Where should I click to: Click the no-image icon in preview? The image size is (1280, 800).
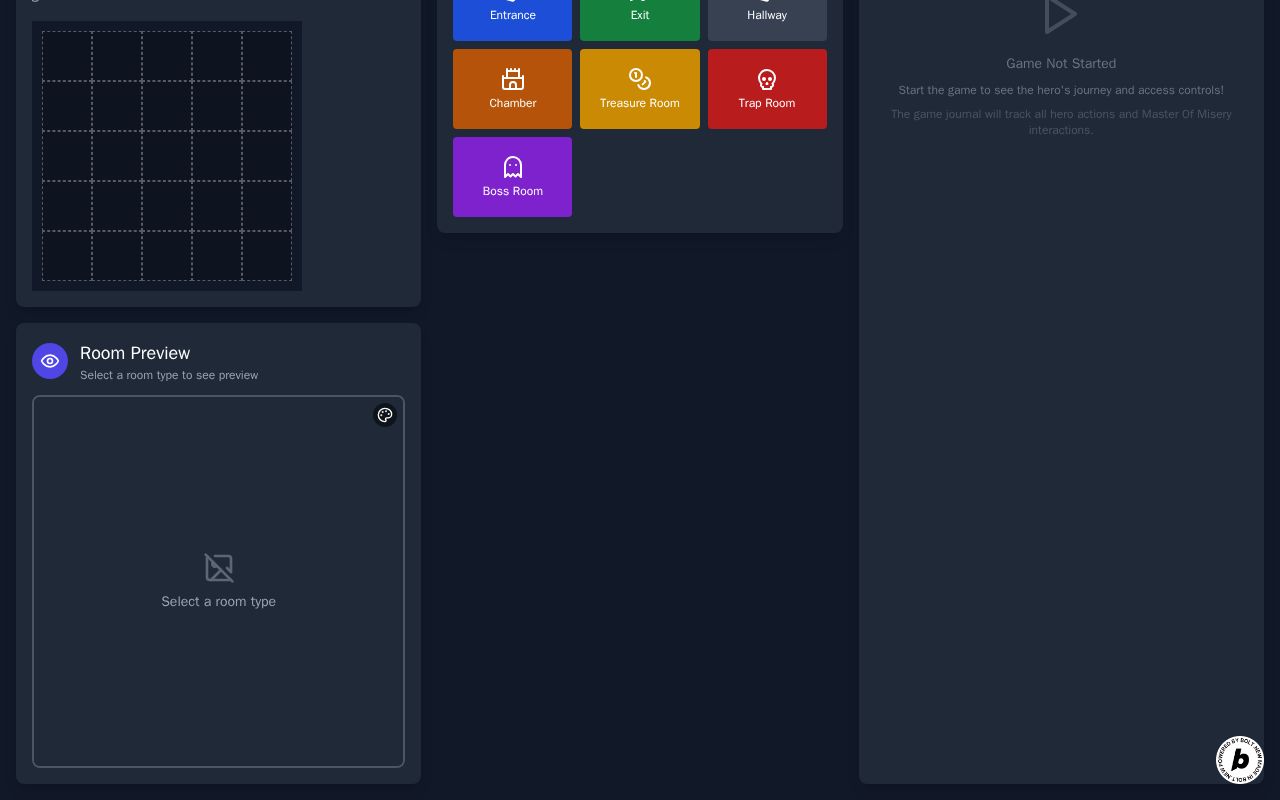tap(219, 568)
